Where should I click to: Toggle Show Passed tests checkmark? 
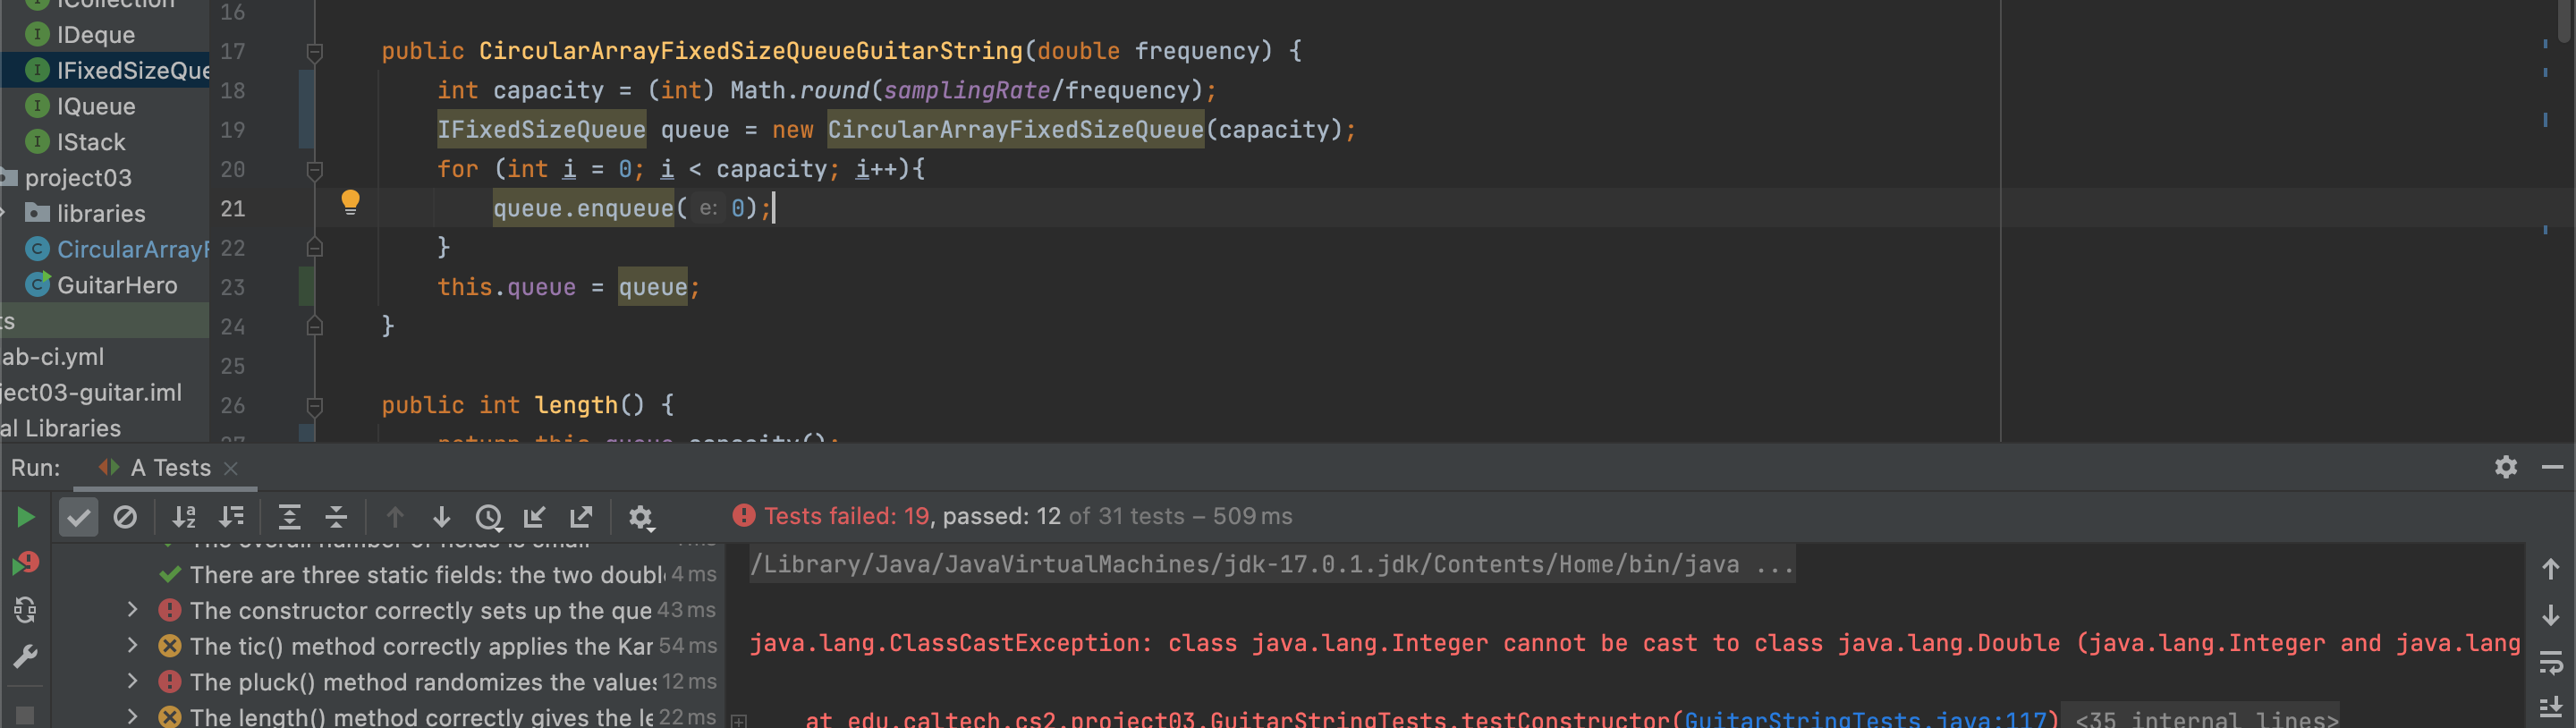coord(78,517)
